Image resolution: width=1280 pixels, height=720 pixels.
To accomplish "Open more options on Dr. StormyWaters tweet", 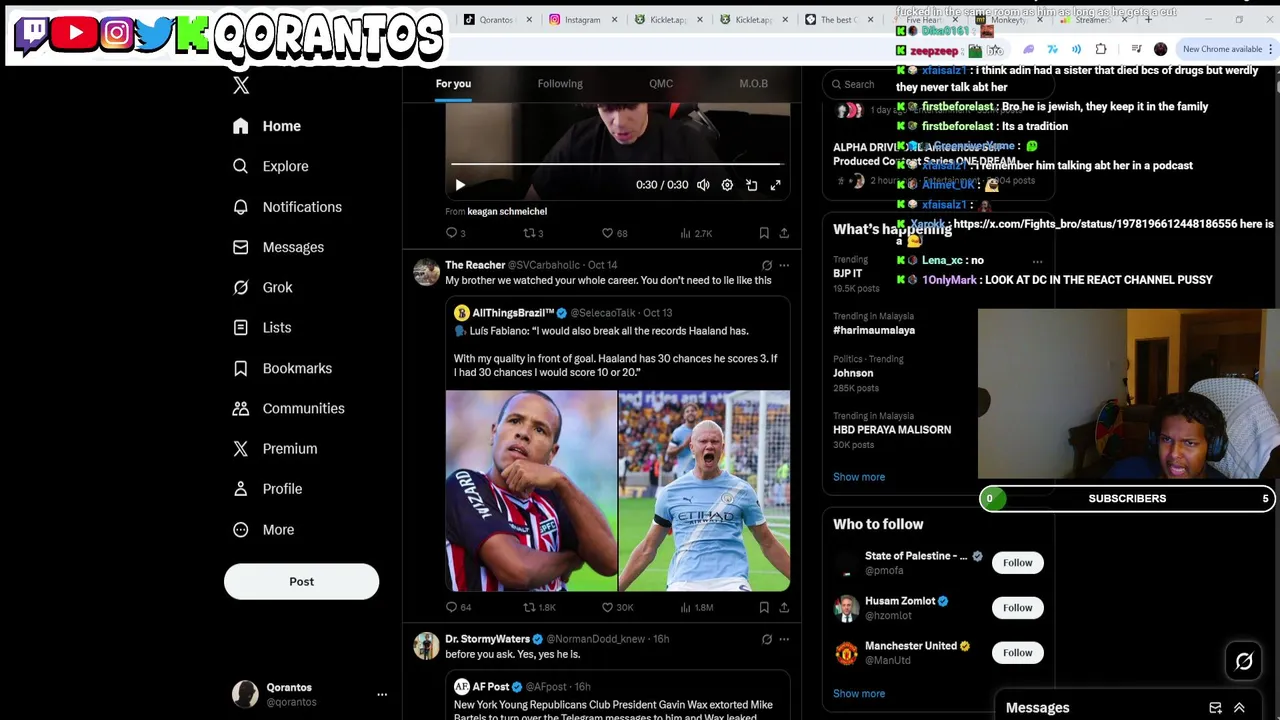I will [784, 639].
